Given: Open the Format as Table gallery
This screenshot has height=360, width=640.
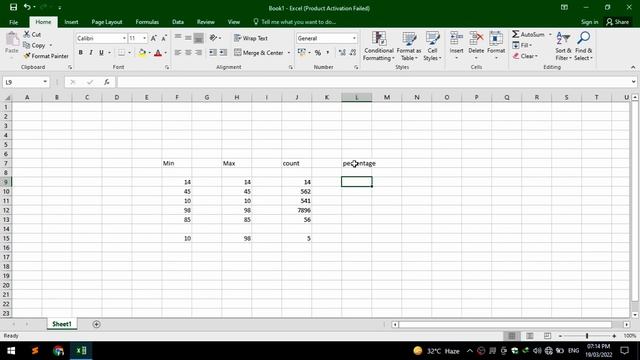Looking at the screenshot, I should (409, 46).
